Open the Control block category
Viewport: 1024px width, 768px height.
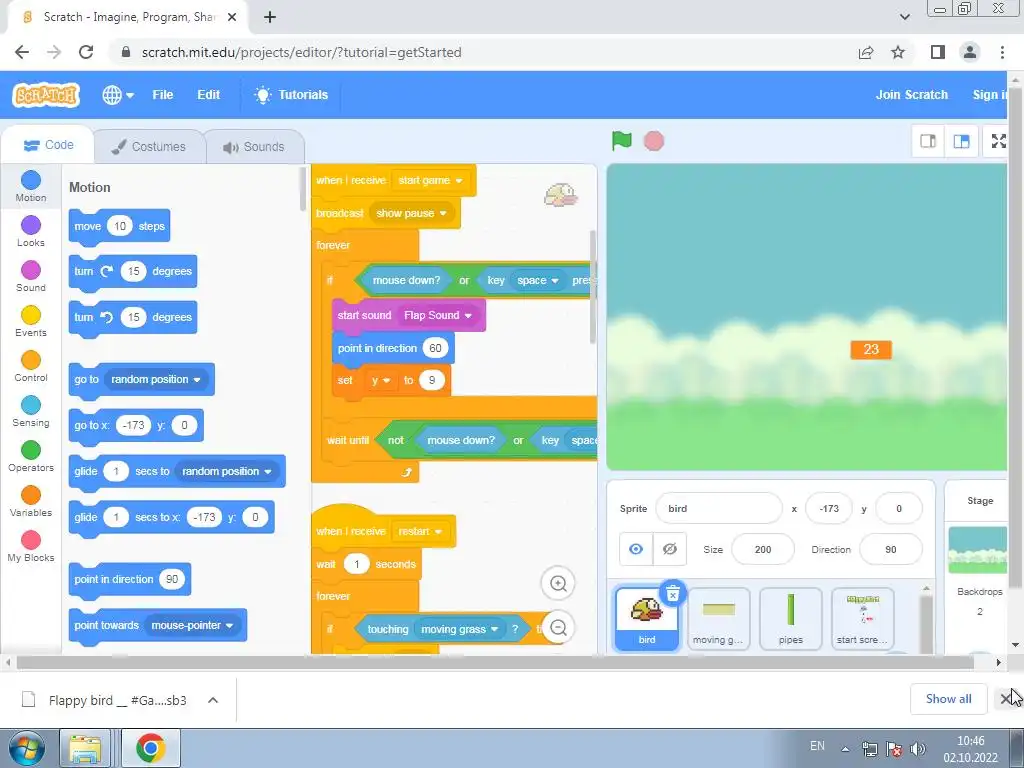pos(31,367)
